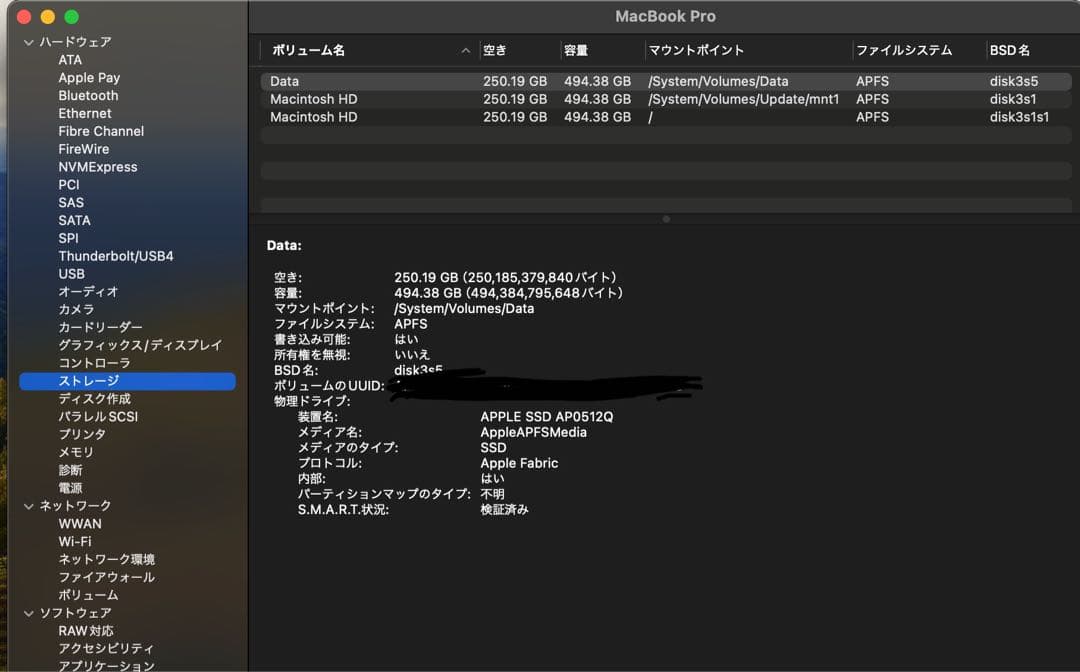This screenshot has height=672, width=1080.
Task: Select Wi-Fi under ネットワーク
Action: coord(75,541)
